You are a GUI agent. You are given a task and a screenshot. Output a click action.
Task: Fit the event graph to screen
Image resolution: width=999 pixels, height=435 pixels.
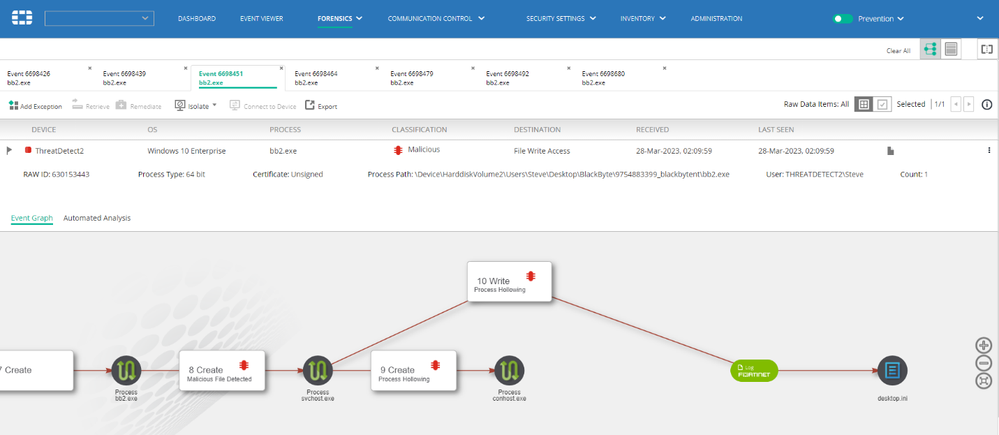click(984, 381)
